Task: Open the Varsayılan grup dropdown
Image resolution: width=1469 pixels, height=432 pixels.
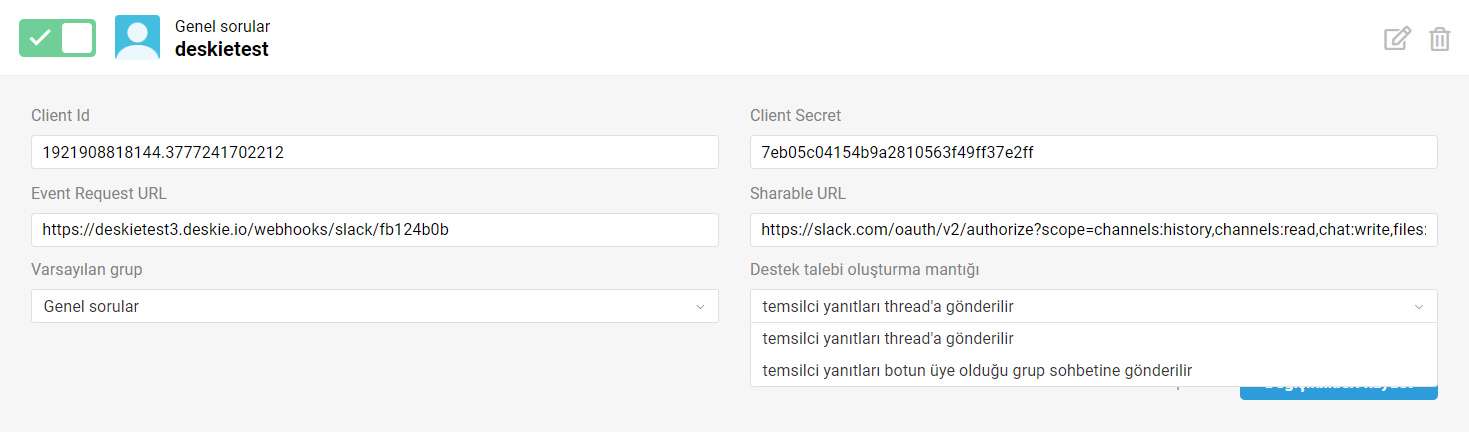Action: click(375, 306)
